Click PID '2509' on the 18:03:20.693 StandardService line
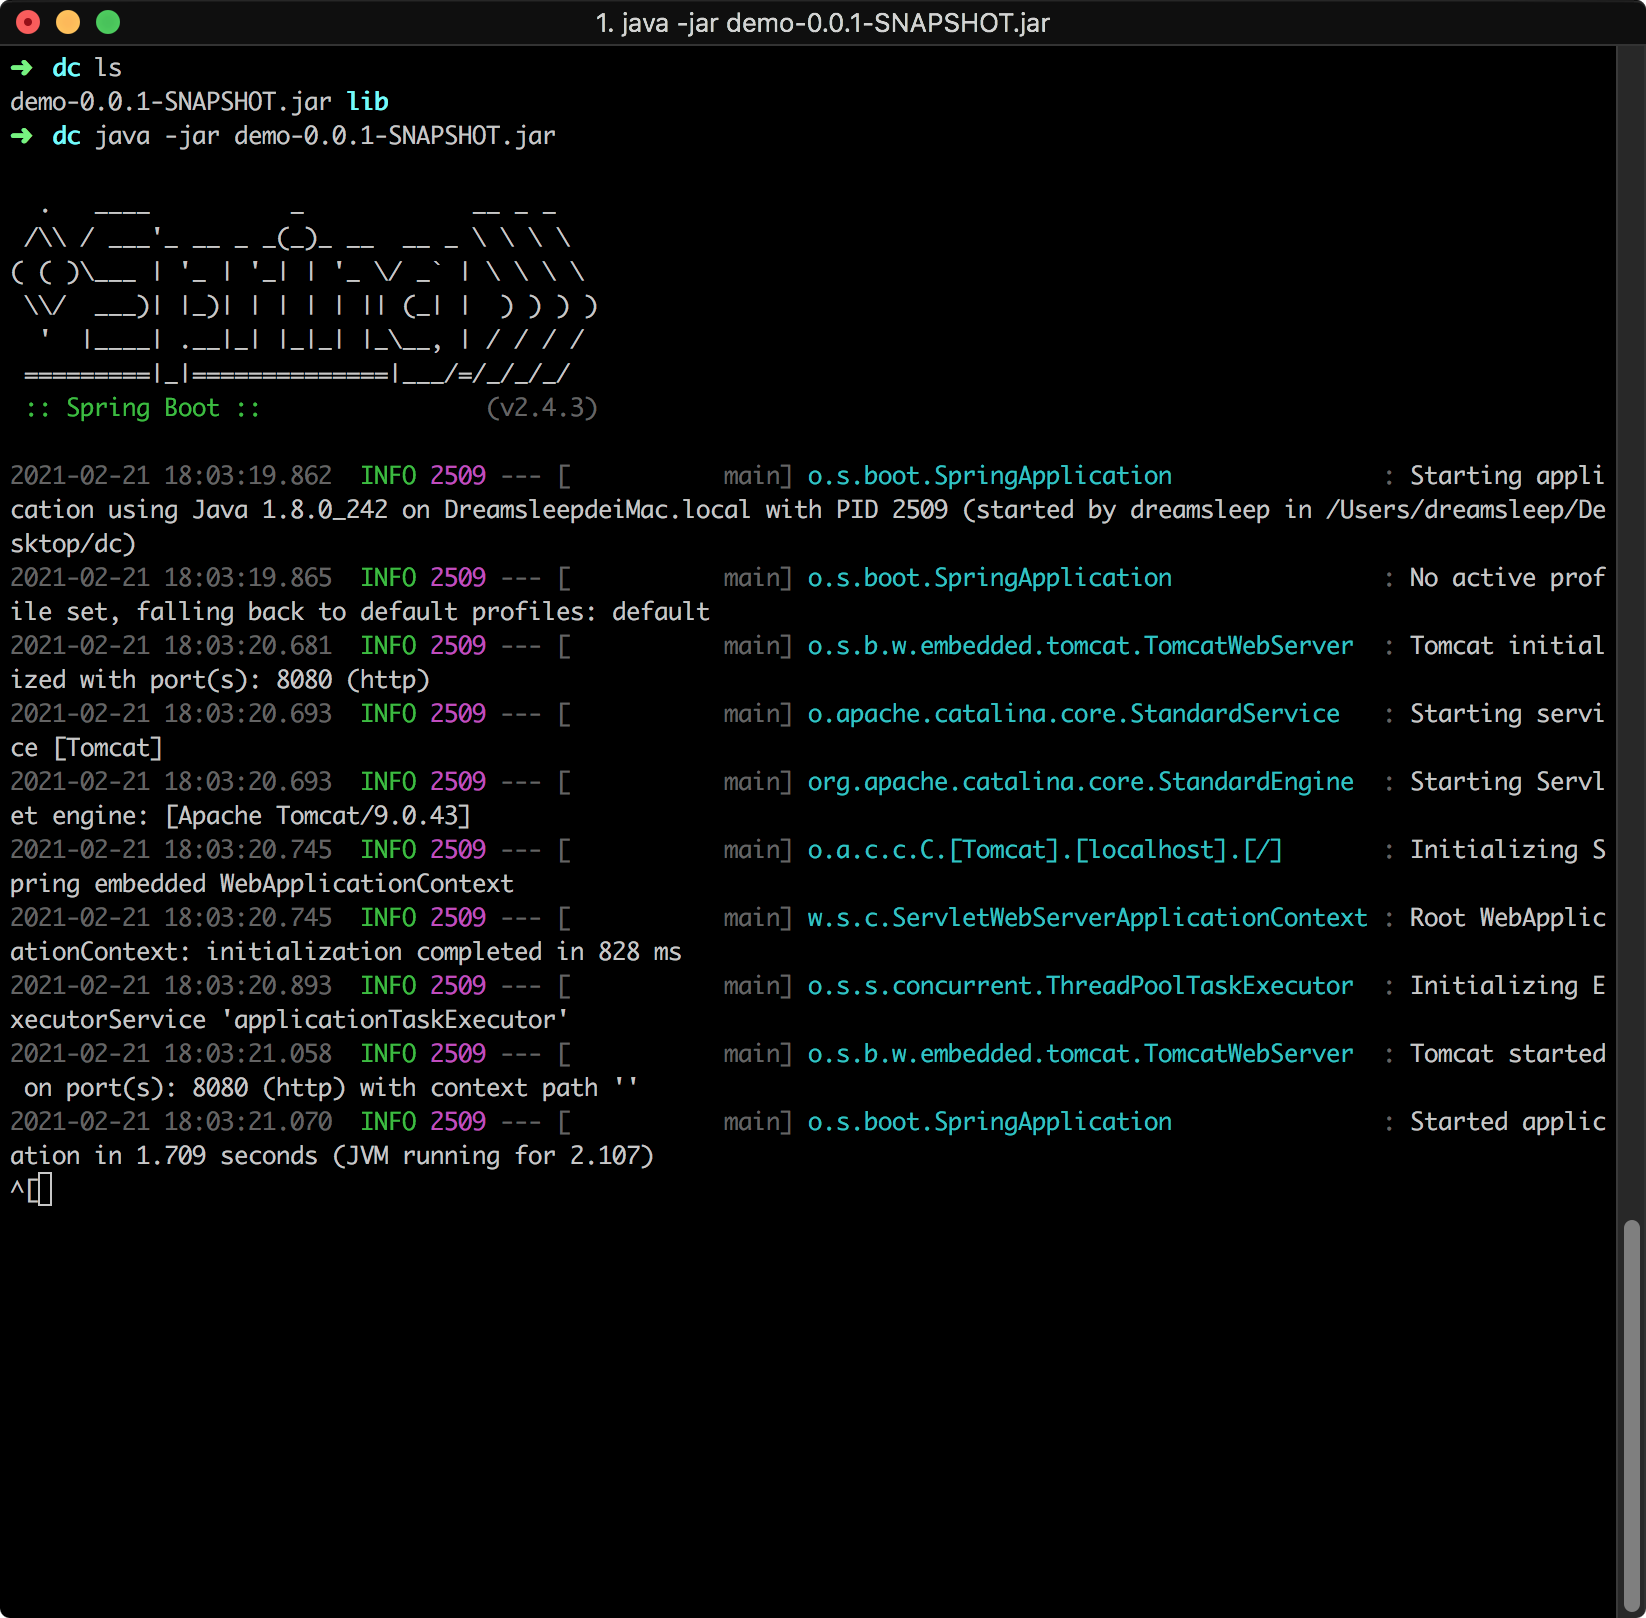The height and width of the screenshot is (1618, 1646). click(458, 714)
